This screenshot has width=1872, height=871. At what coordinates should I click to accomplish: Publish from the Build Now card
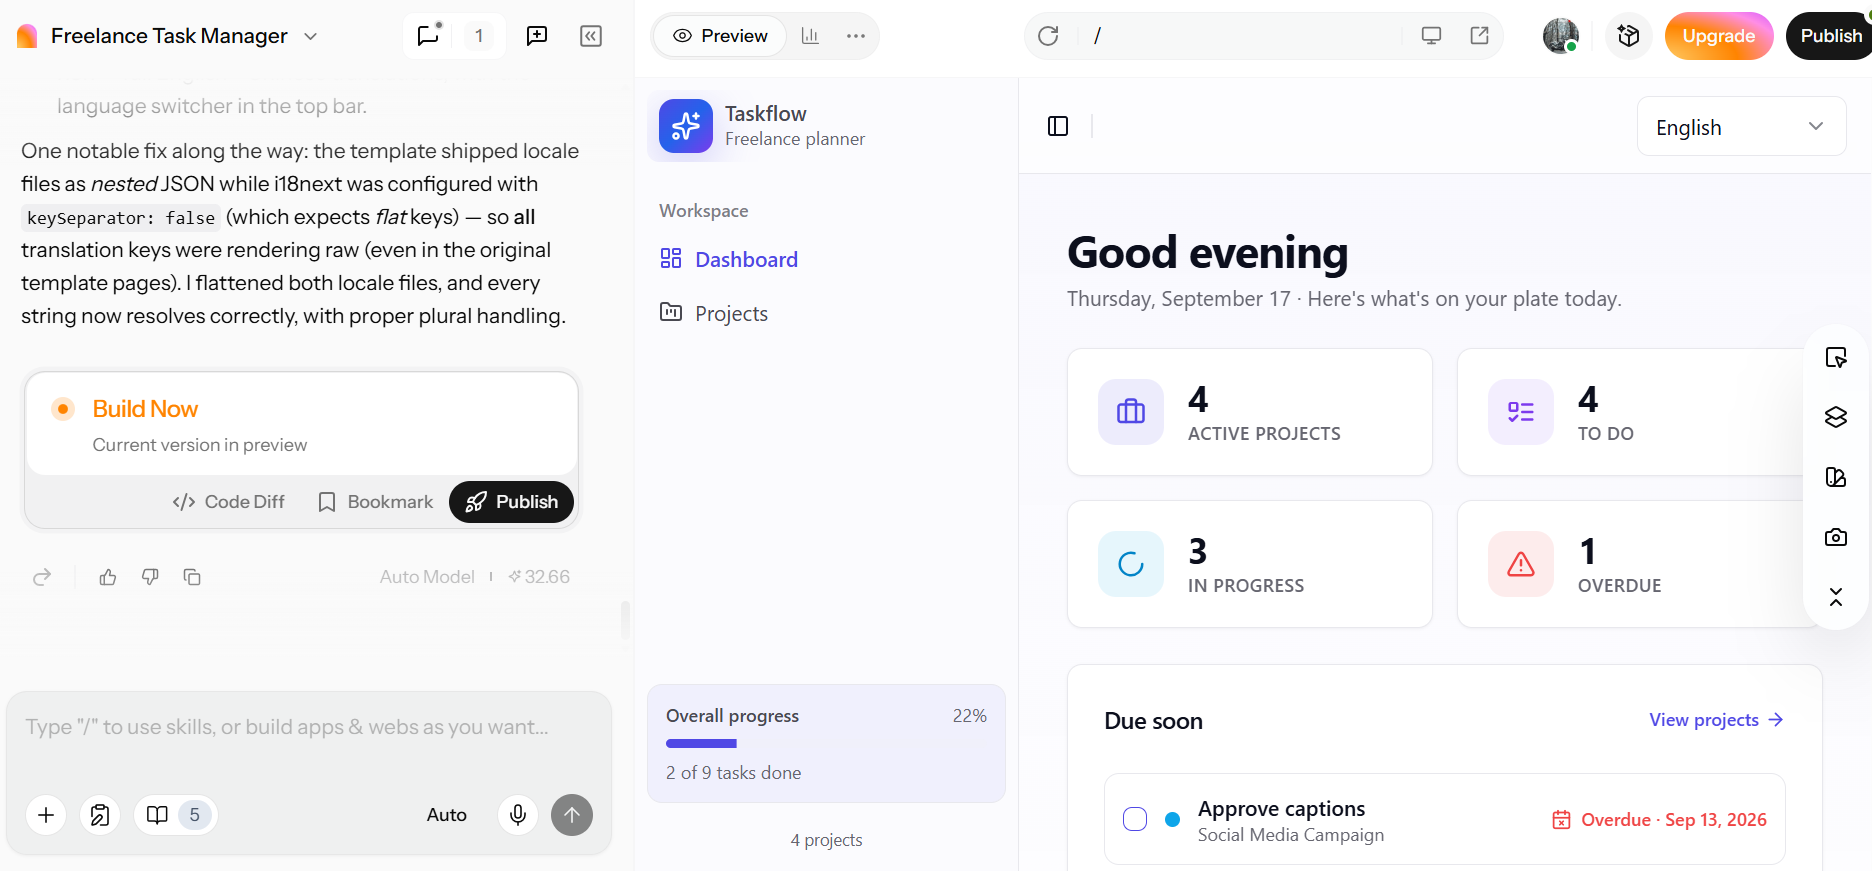pos(511,502)
